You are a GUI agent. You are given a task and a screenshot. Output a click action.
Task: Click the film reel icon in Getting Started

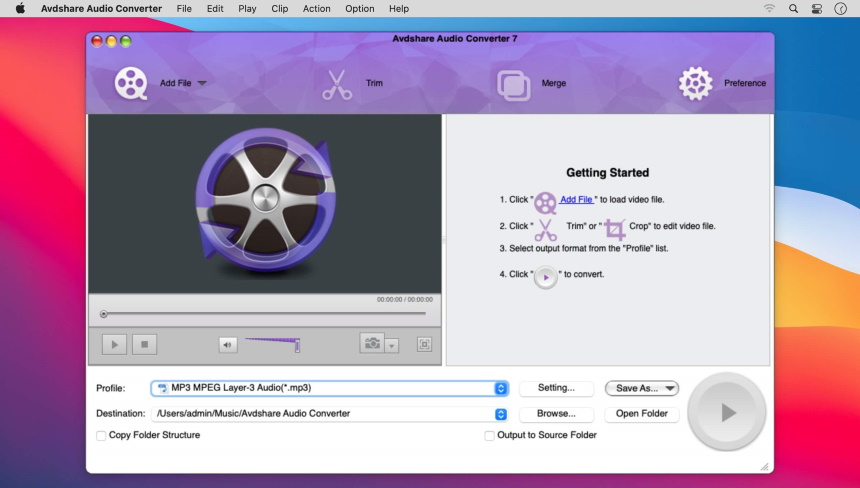(545, 203)
